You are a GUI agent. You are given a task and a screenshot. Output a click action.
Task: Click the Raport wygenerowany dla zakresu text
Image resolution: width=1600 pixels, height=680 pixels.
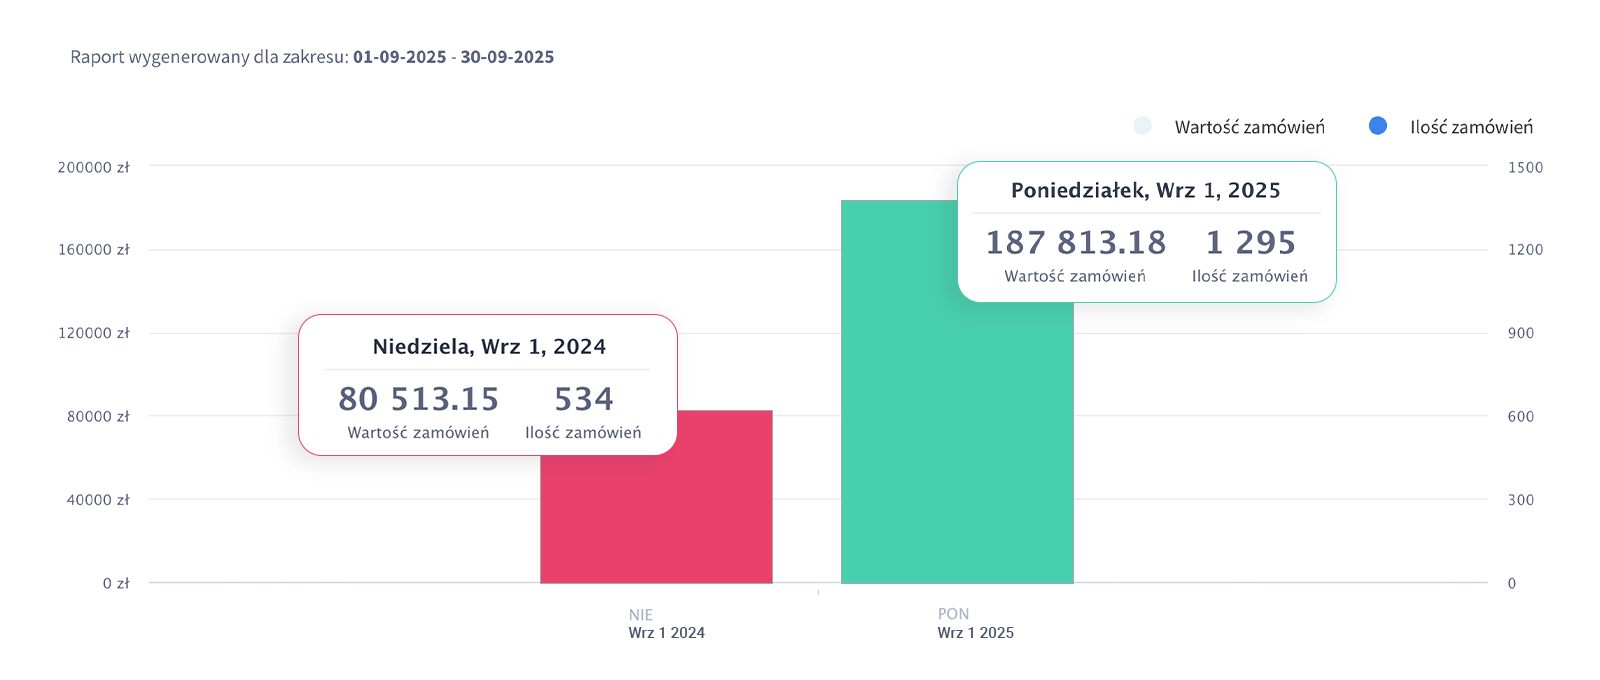[x=209, y=57]
